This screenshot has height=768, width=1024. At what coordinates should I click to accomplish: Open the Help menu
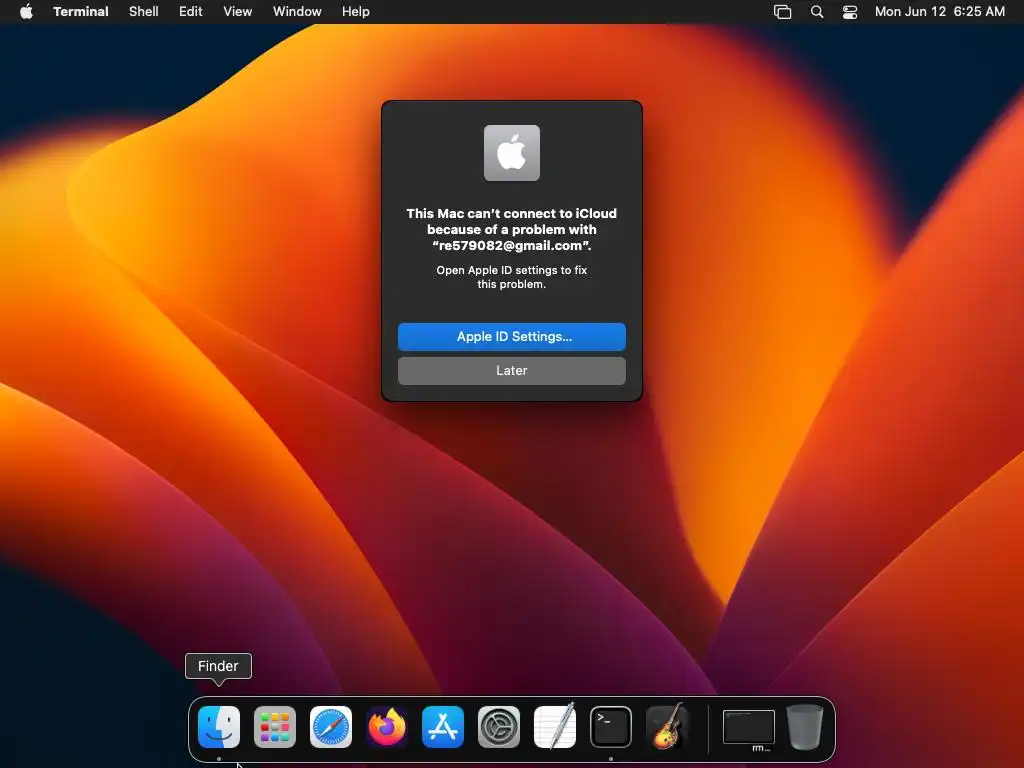(x=356, y=12)
